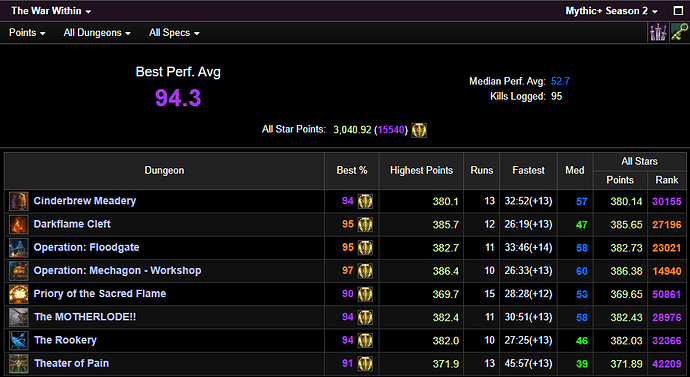Click fastest time 33:46(+14) for Operation: Floodgate
The width and height of the screenshot is (690, 377).
528,248
